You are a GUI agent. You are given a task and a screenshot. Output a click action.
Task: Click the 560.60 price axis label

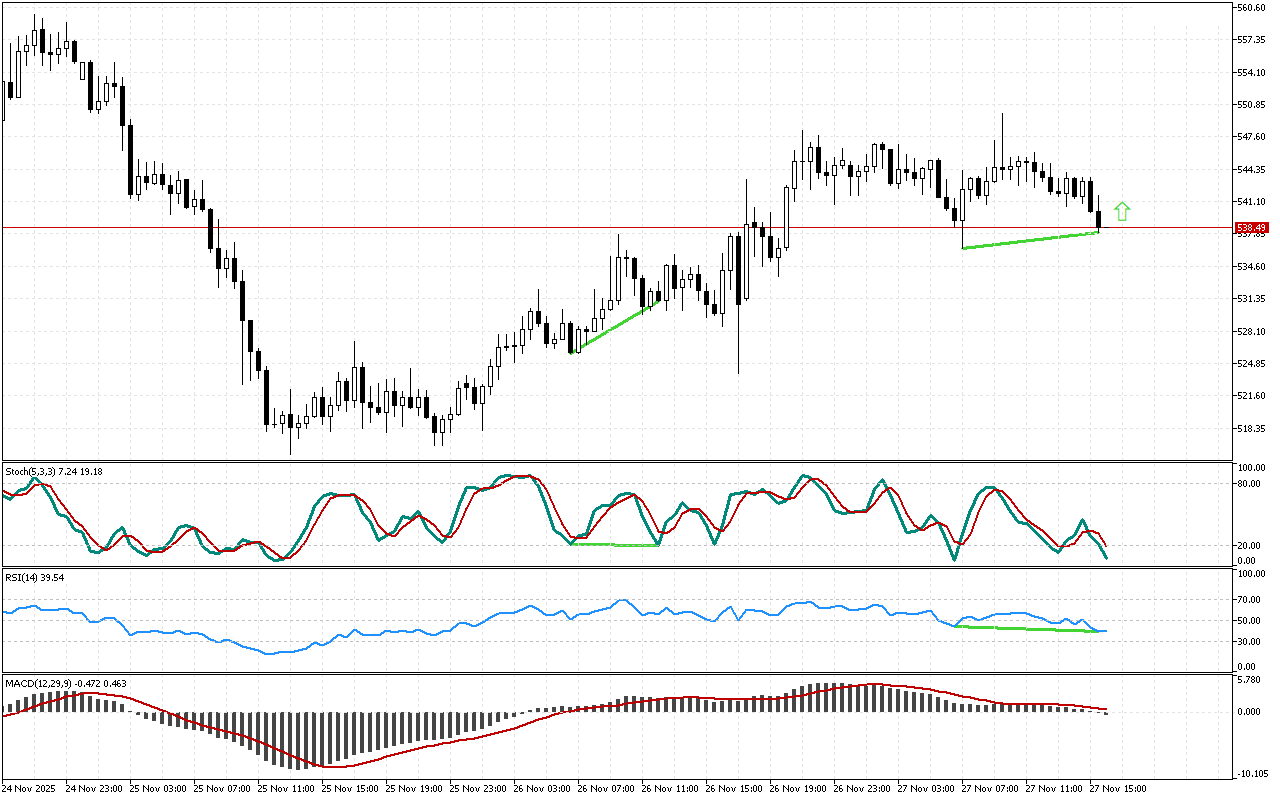coord(1252,8)
